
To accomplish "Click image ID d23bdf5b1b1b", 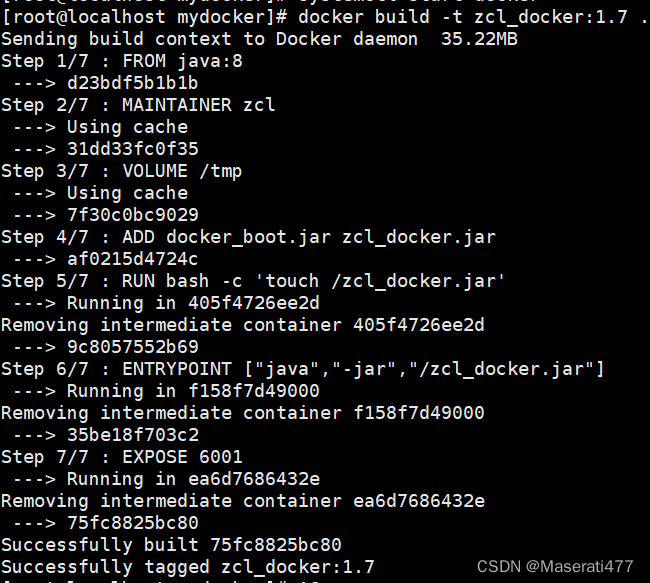I will [x=133, y=83].
